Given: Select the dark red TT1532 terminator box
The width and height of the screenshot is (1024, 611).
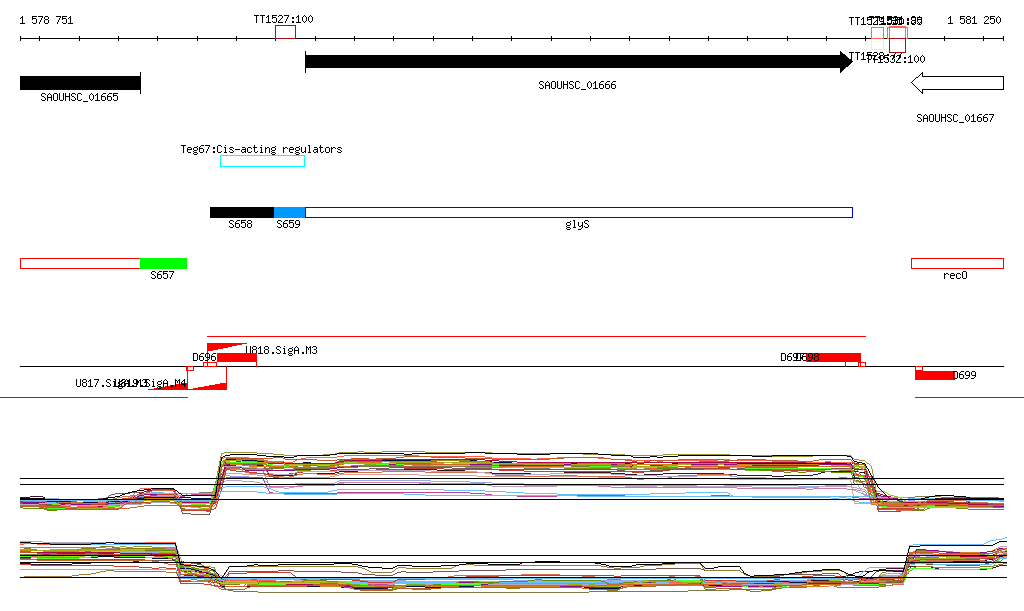Looking at the screenshot, I should click(897, 40).
